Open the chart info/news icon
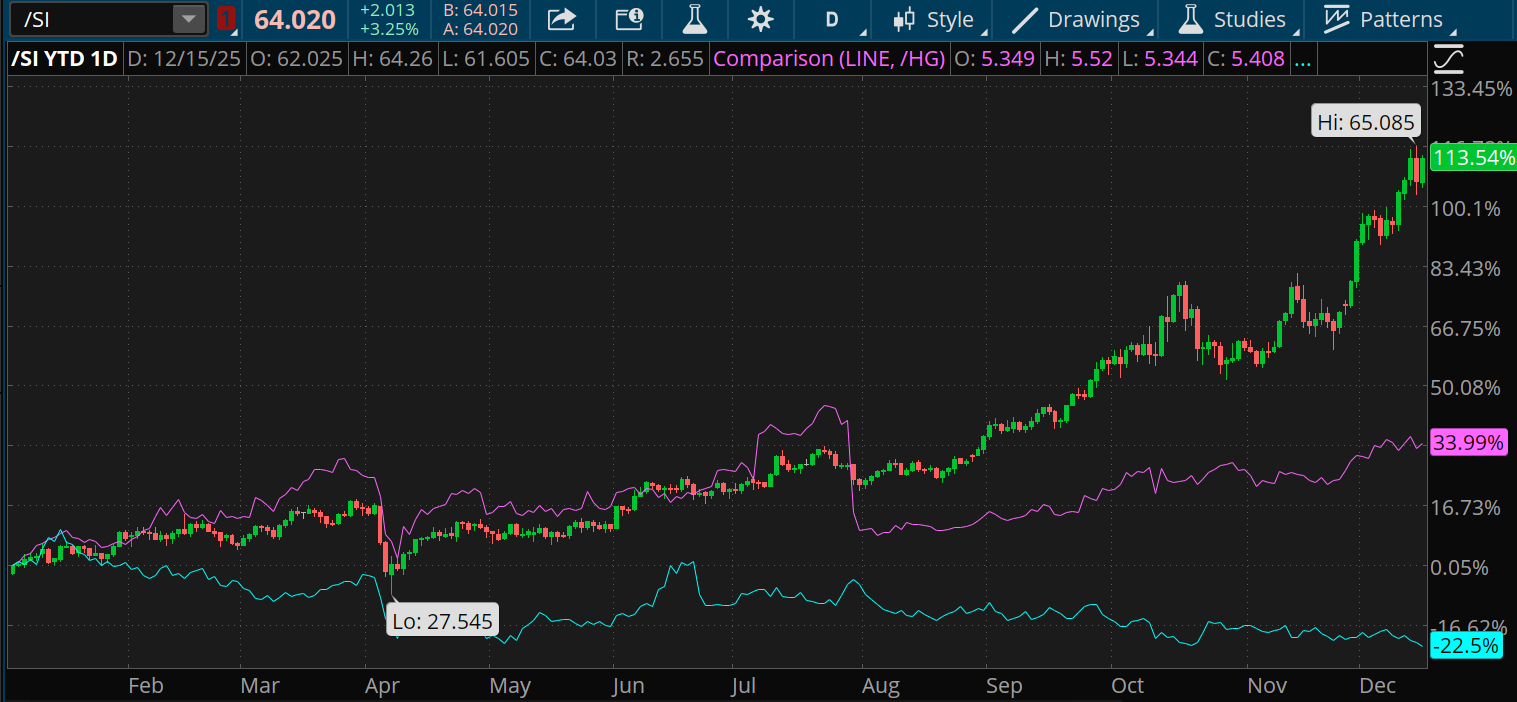 coord(628,19)
